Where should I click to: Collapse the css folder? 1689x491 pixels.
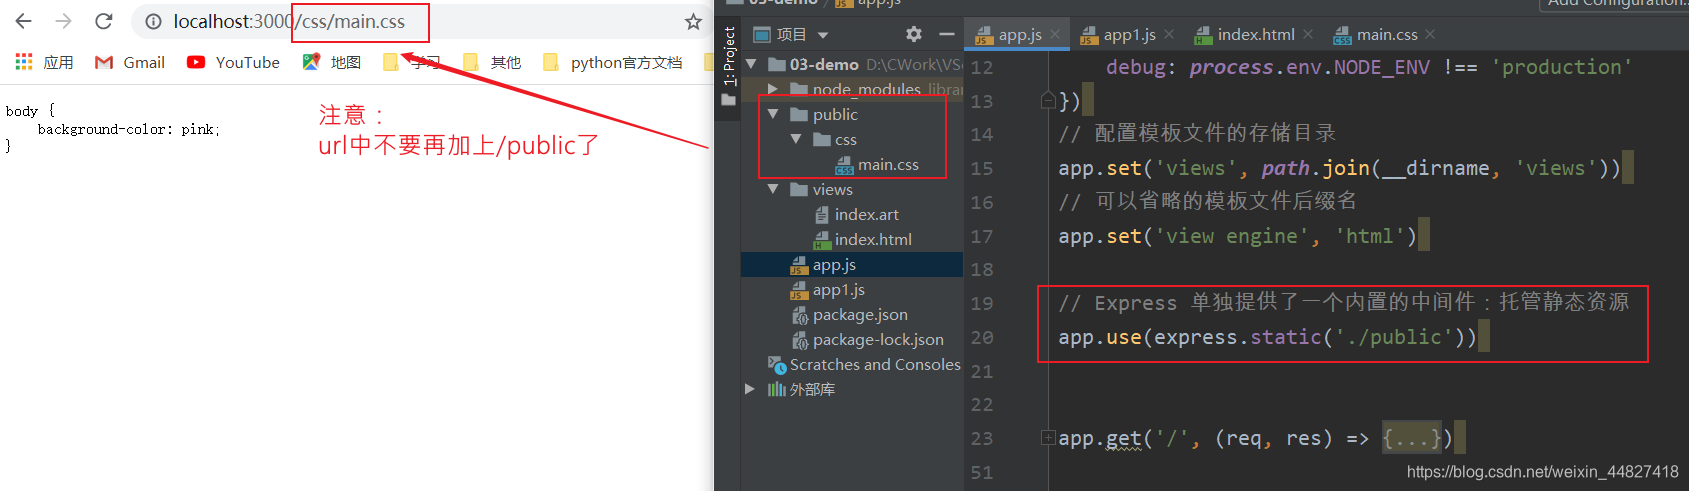[x=796, y=139]
